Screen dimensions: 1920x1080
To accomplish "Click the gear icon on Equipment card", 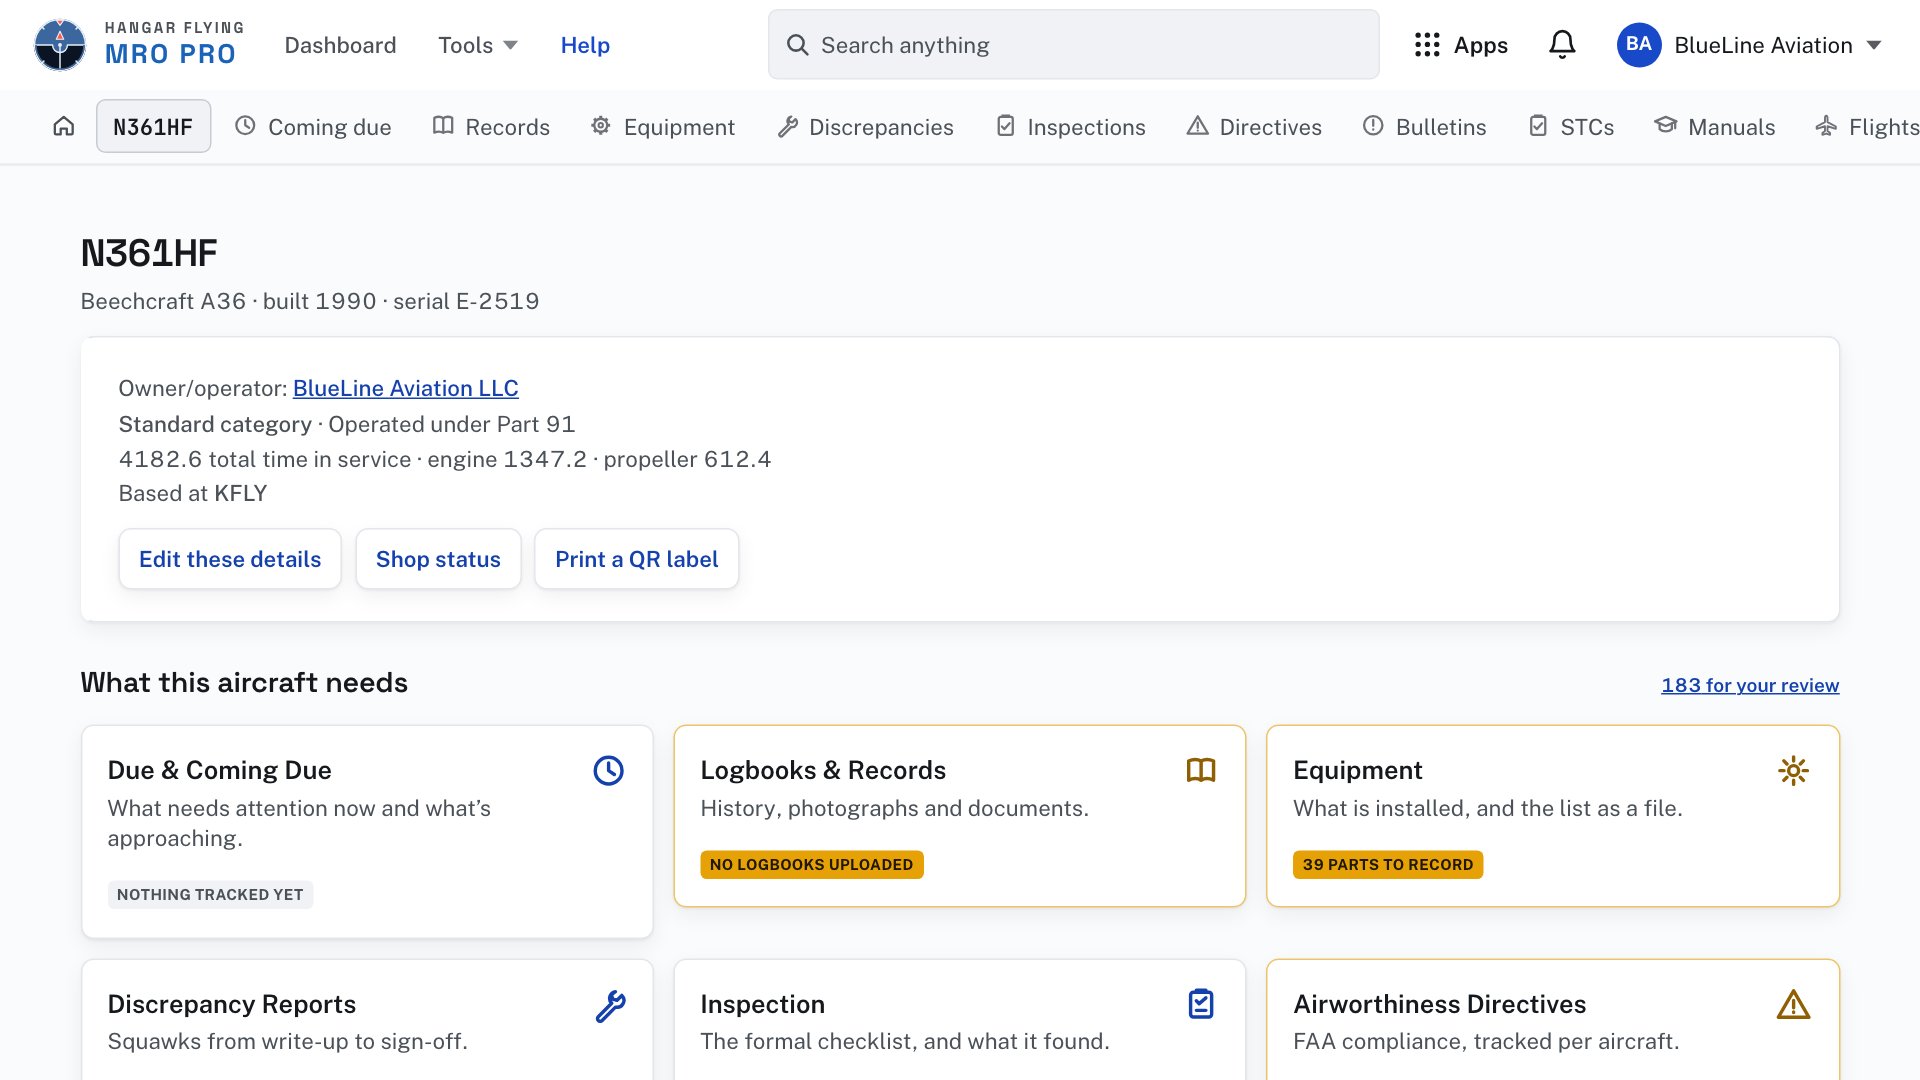I will (1793, 770).
